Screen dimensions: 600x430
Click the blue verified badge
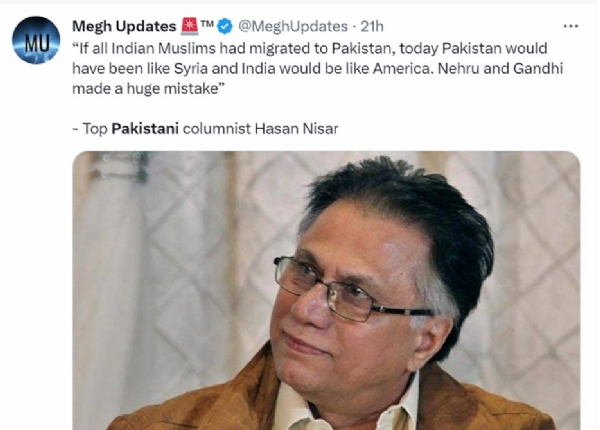[x=226, y=26]
